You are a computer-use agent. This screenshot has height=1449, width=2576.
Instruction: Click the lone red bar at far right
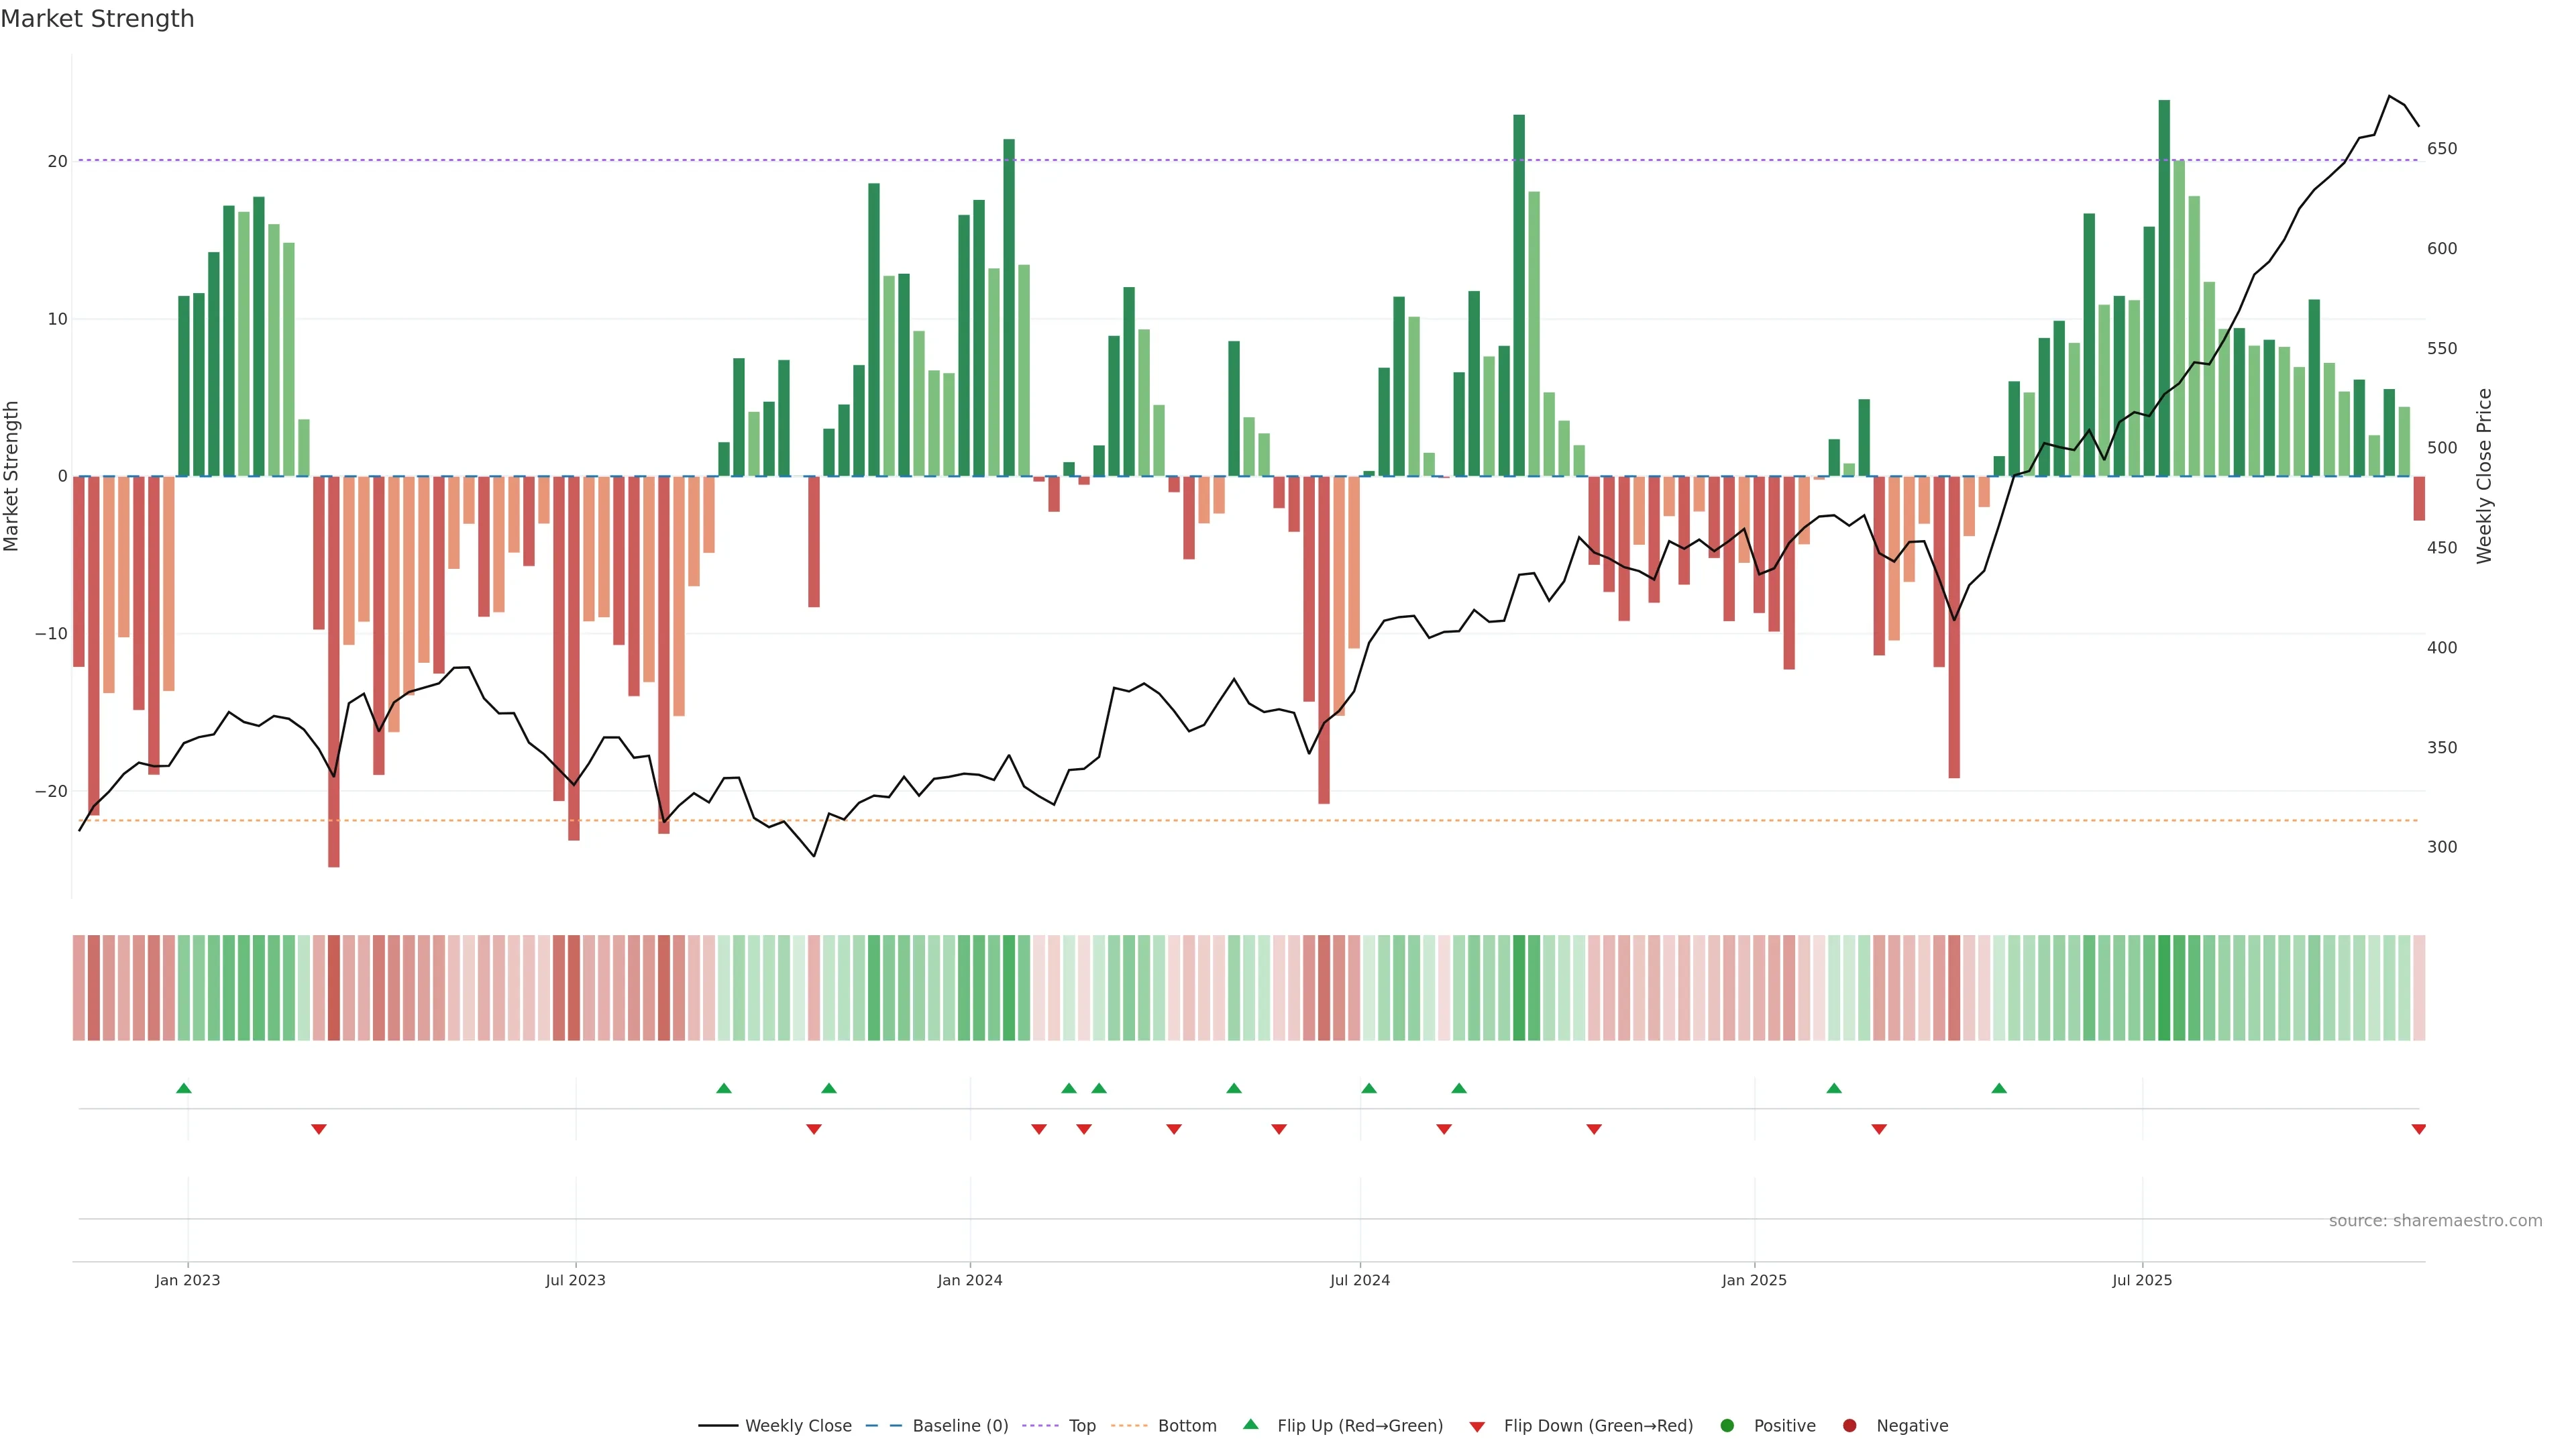tap(2418, 498)
